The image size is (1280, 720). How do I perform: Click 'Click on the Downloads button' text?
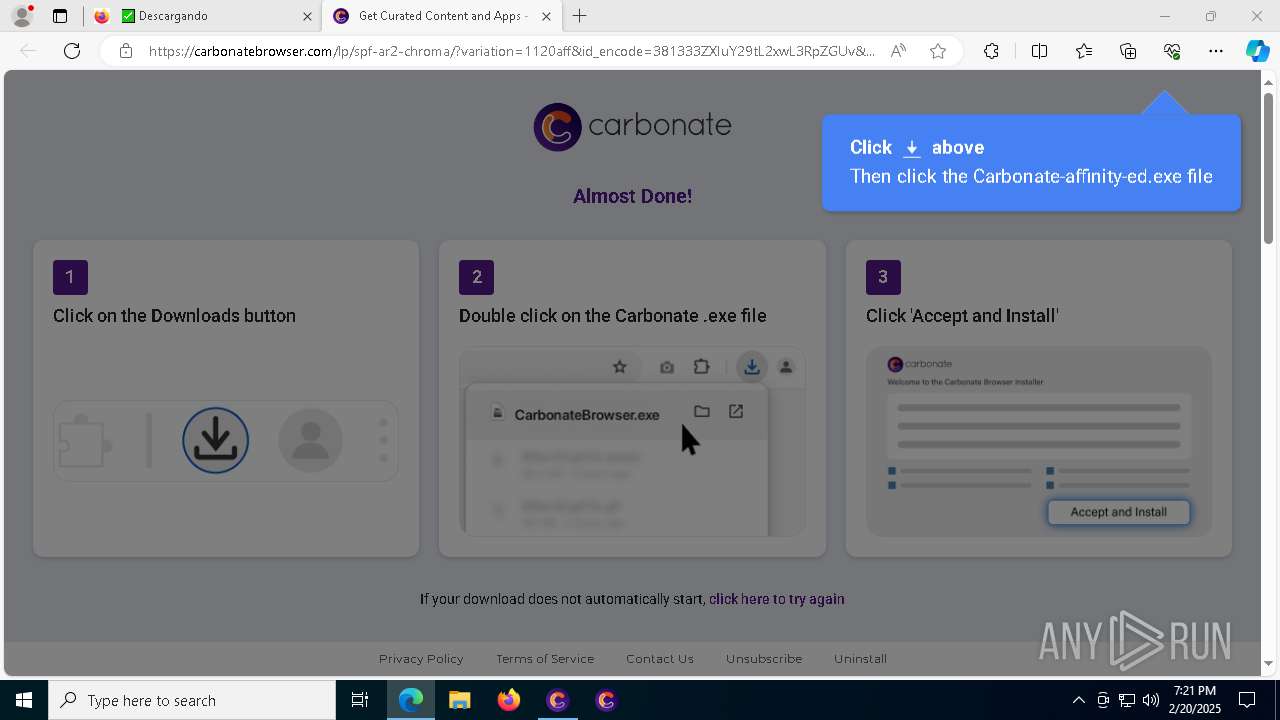(174, 316)
